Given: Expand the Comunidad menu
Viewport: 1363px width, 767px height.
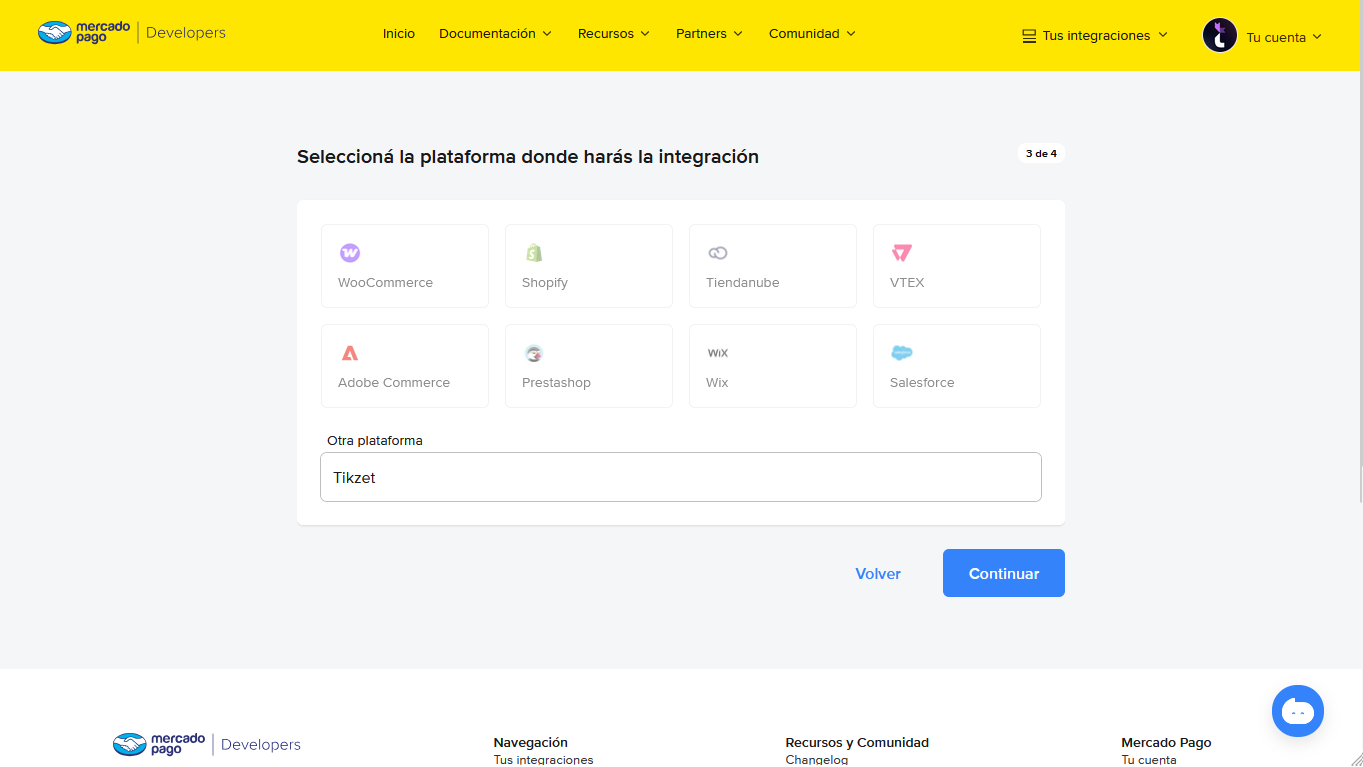Looking at the screenshot, I should (813, 34).
